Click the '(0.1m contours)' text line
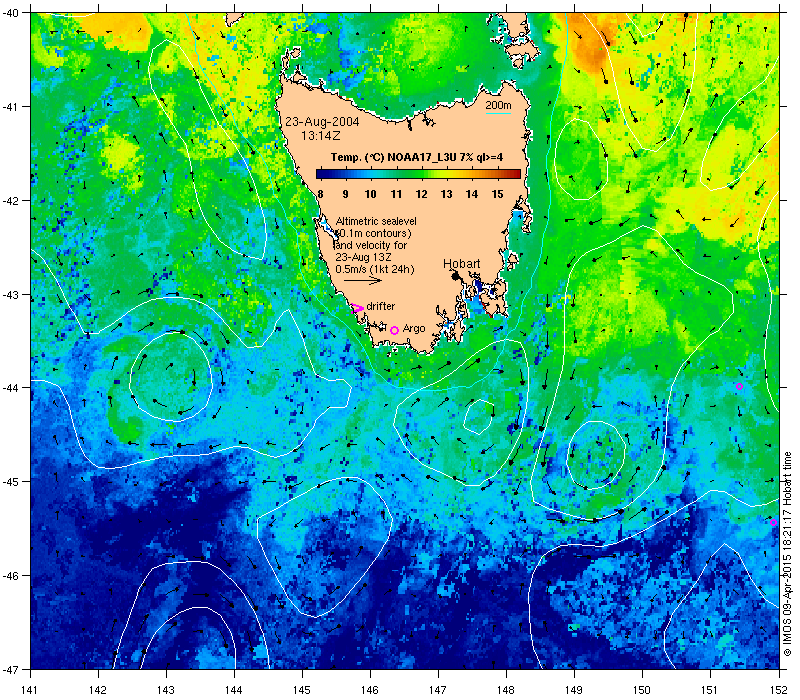Image resolution: width=800 pixels, height=700 pixels. tap(374, 233)
